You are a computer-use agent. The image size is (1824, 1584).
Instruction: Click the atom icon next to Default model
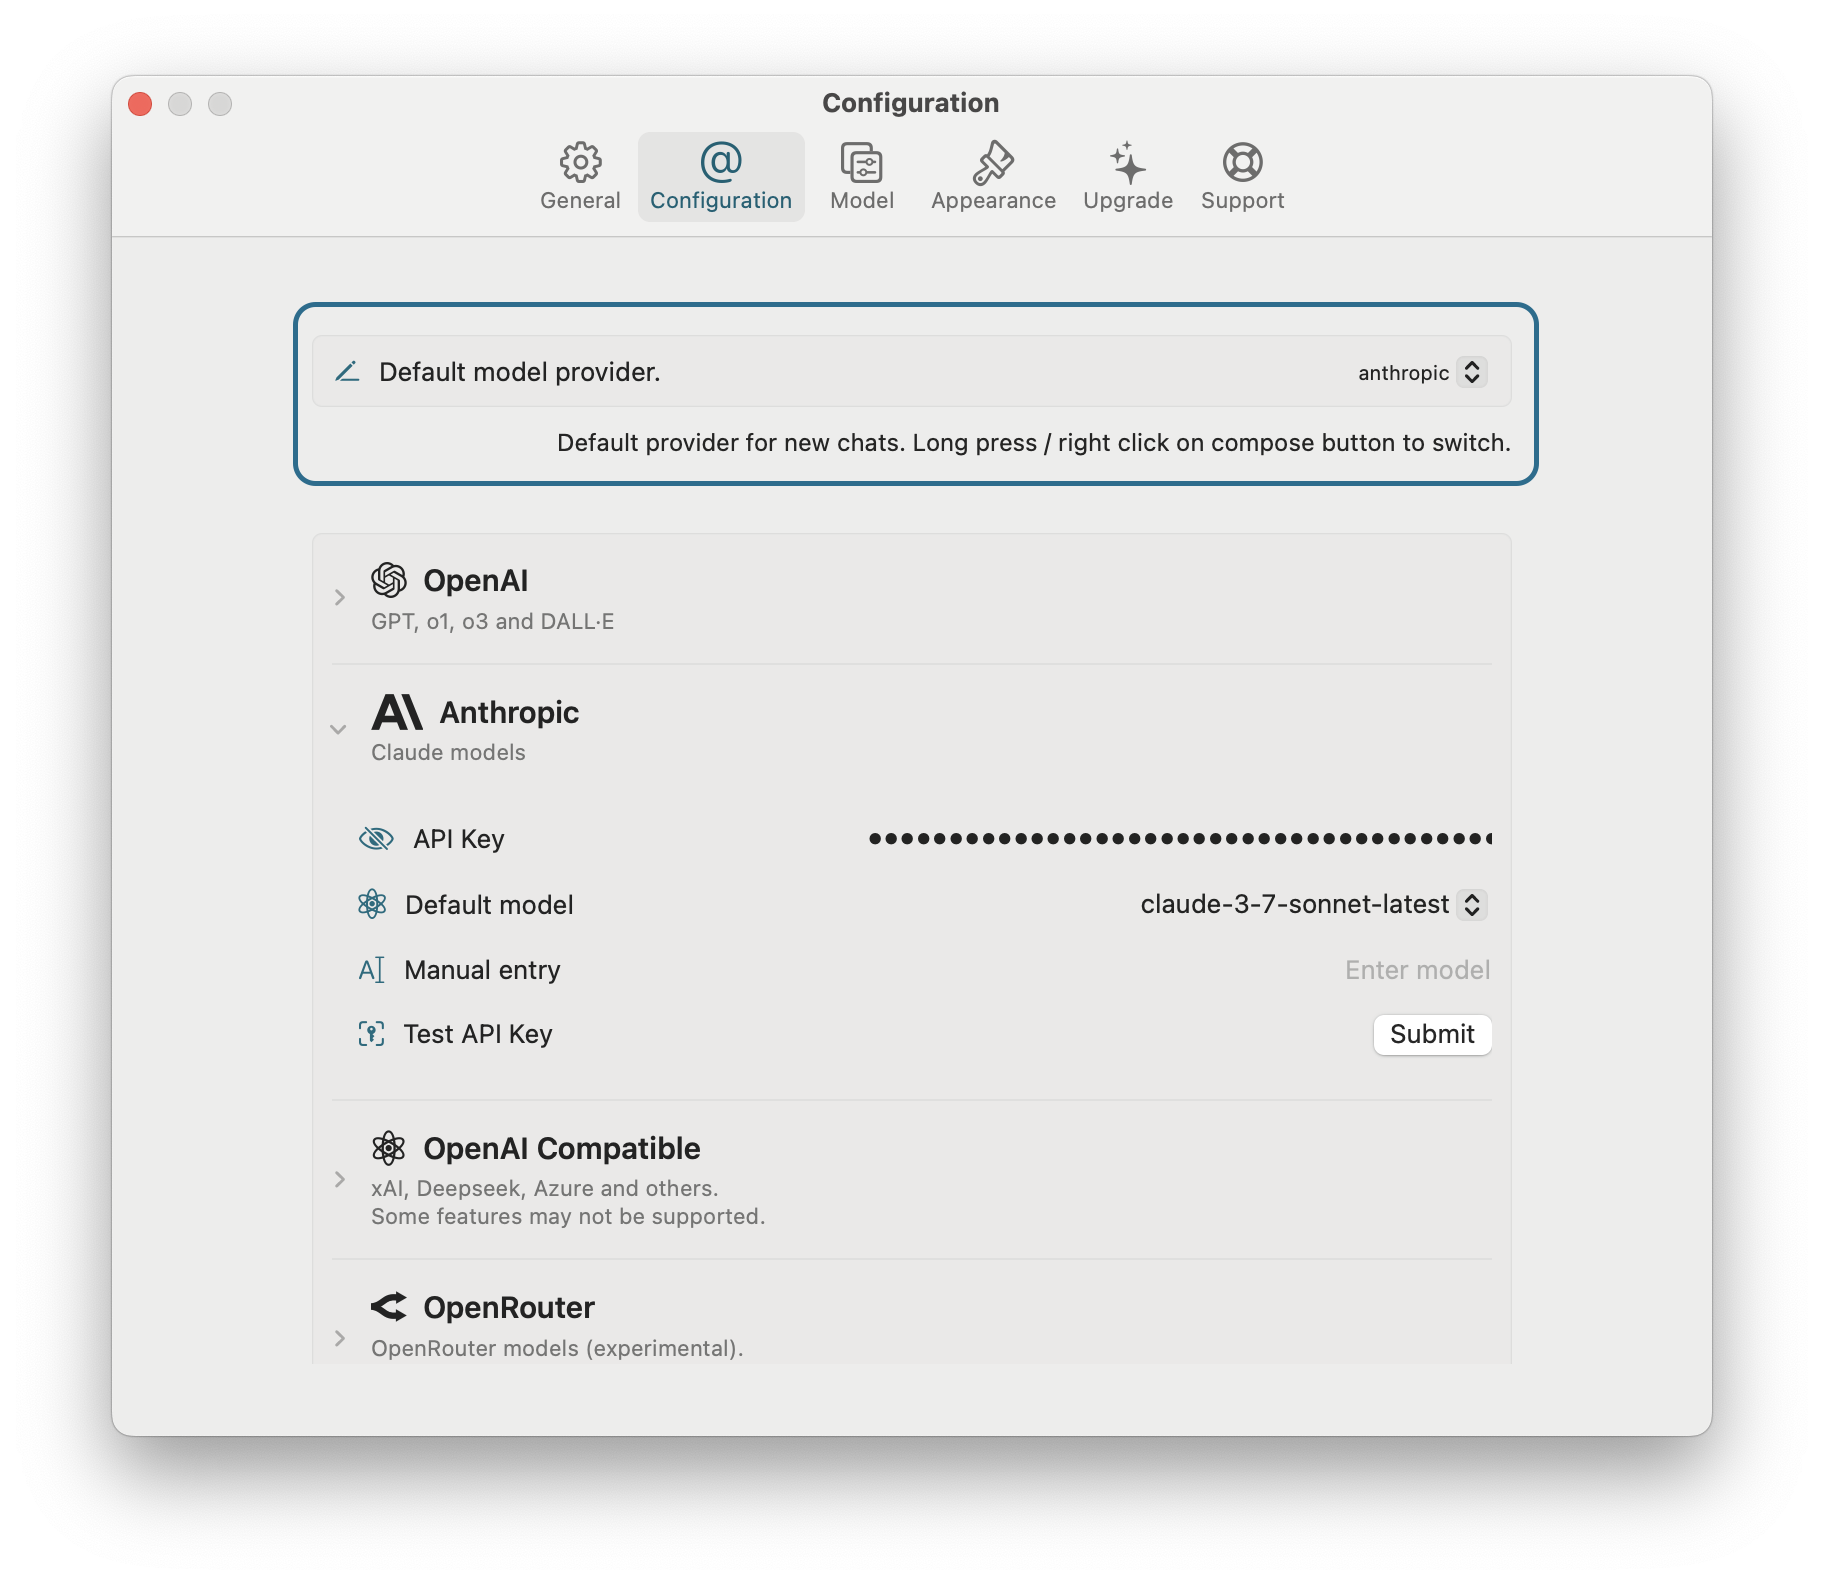(372, 904)
